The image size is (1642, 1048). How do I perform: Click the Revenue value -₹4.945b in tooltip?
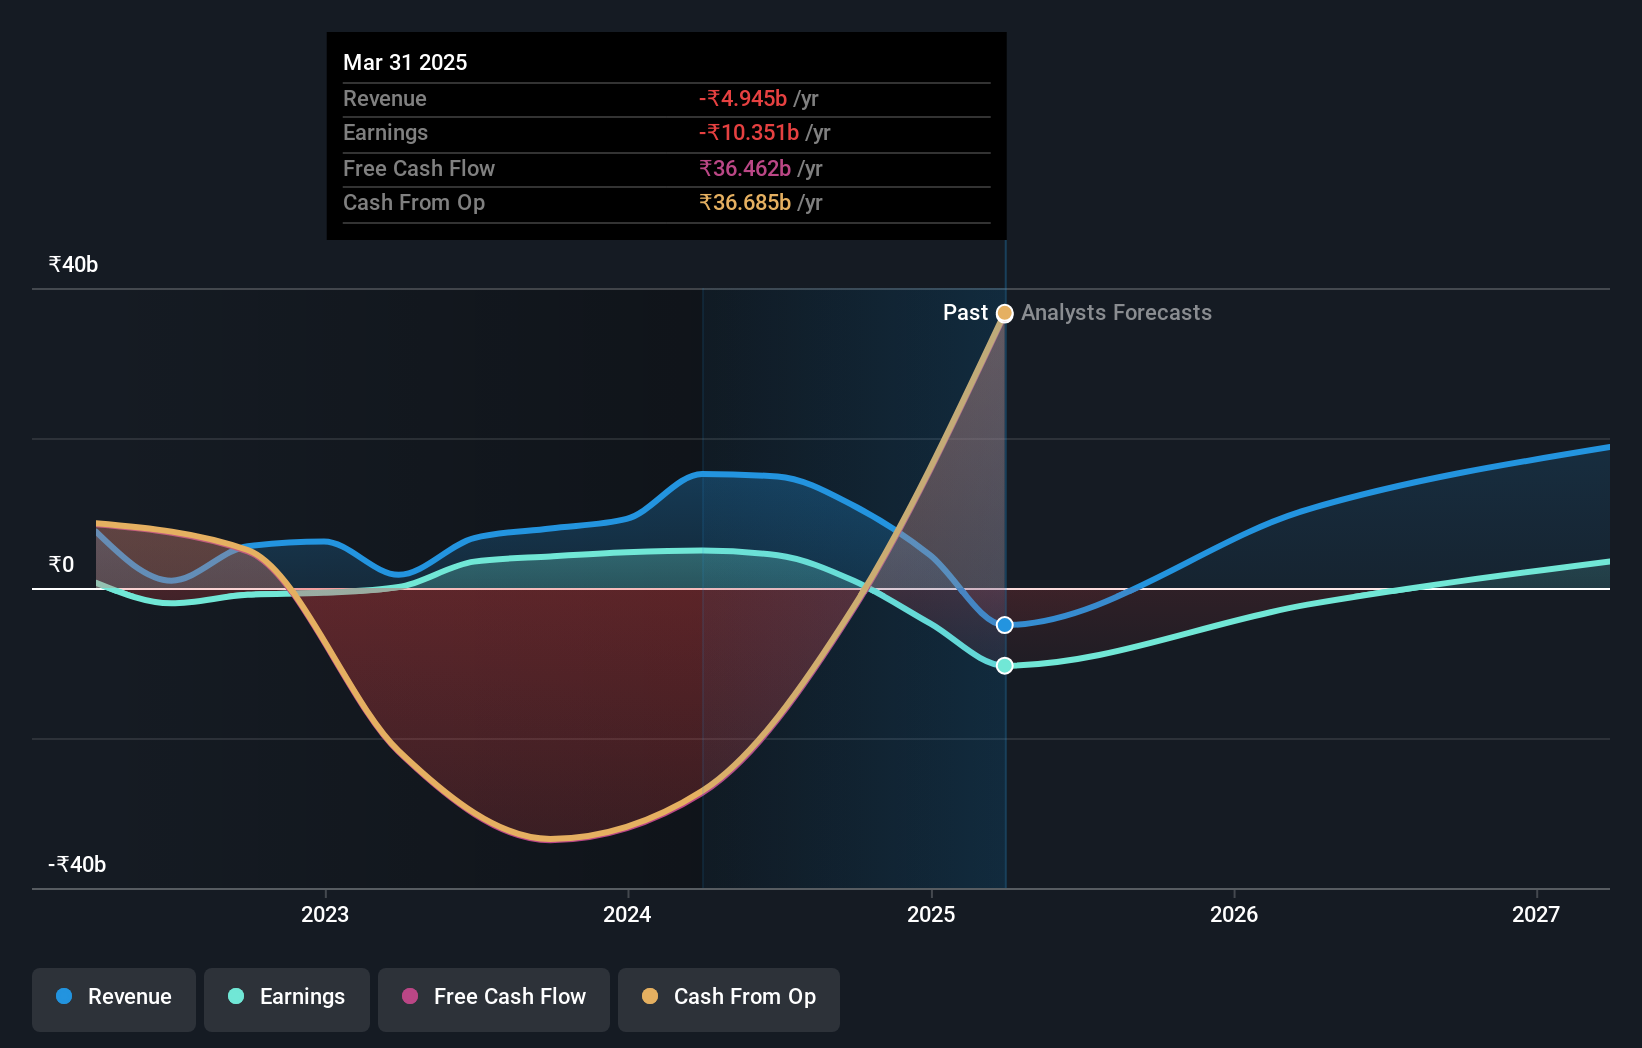click(743, 98)
